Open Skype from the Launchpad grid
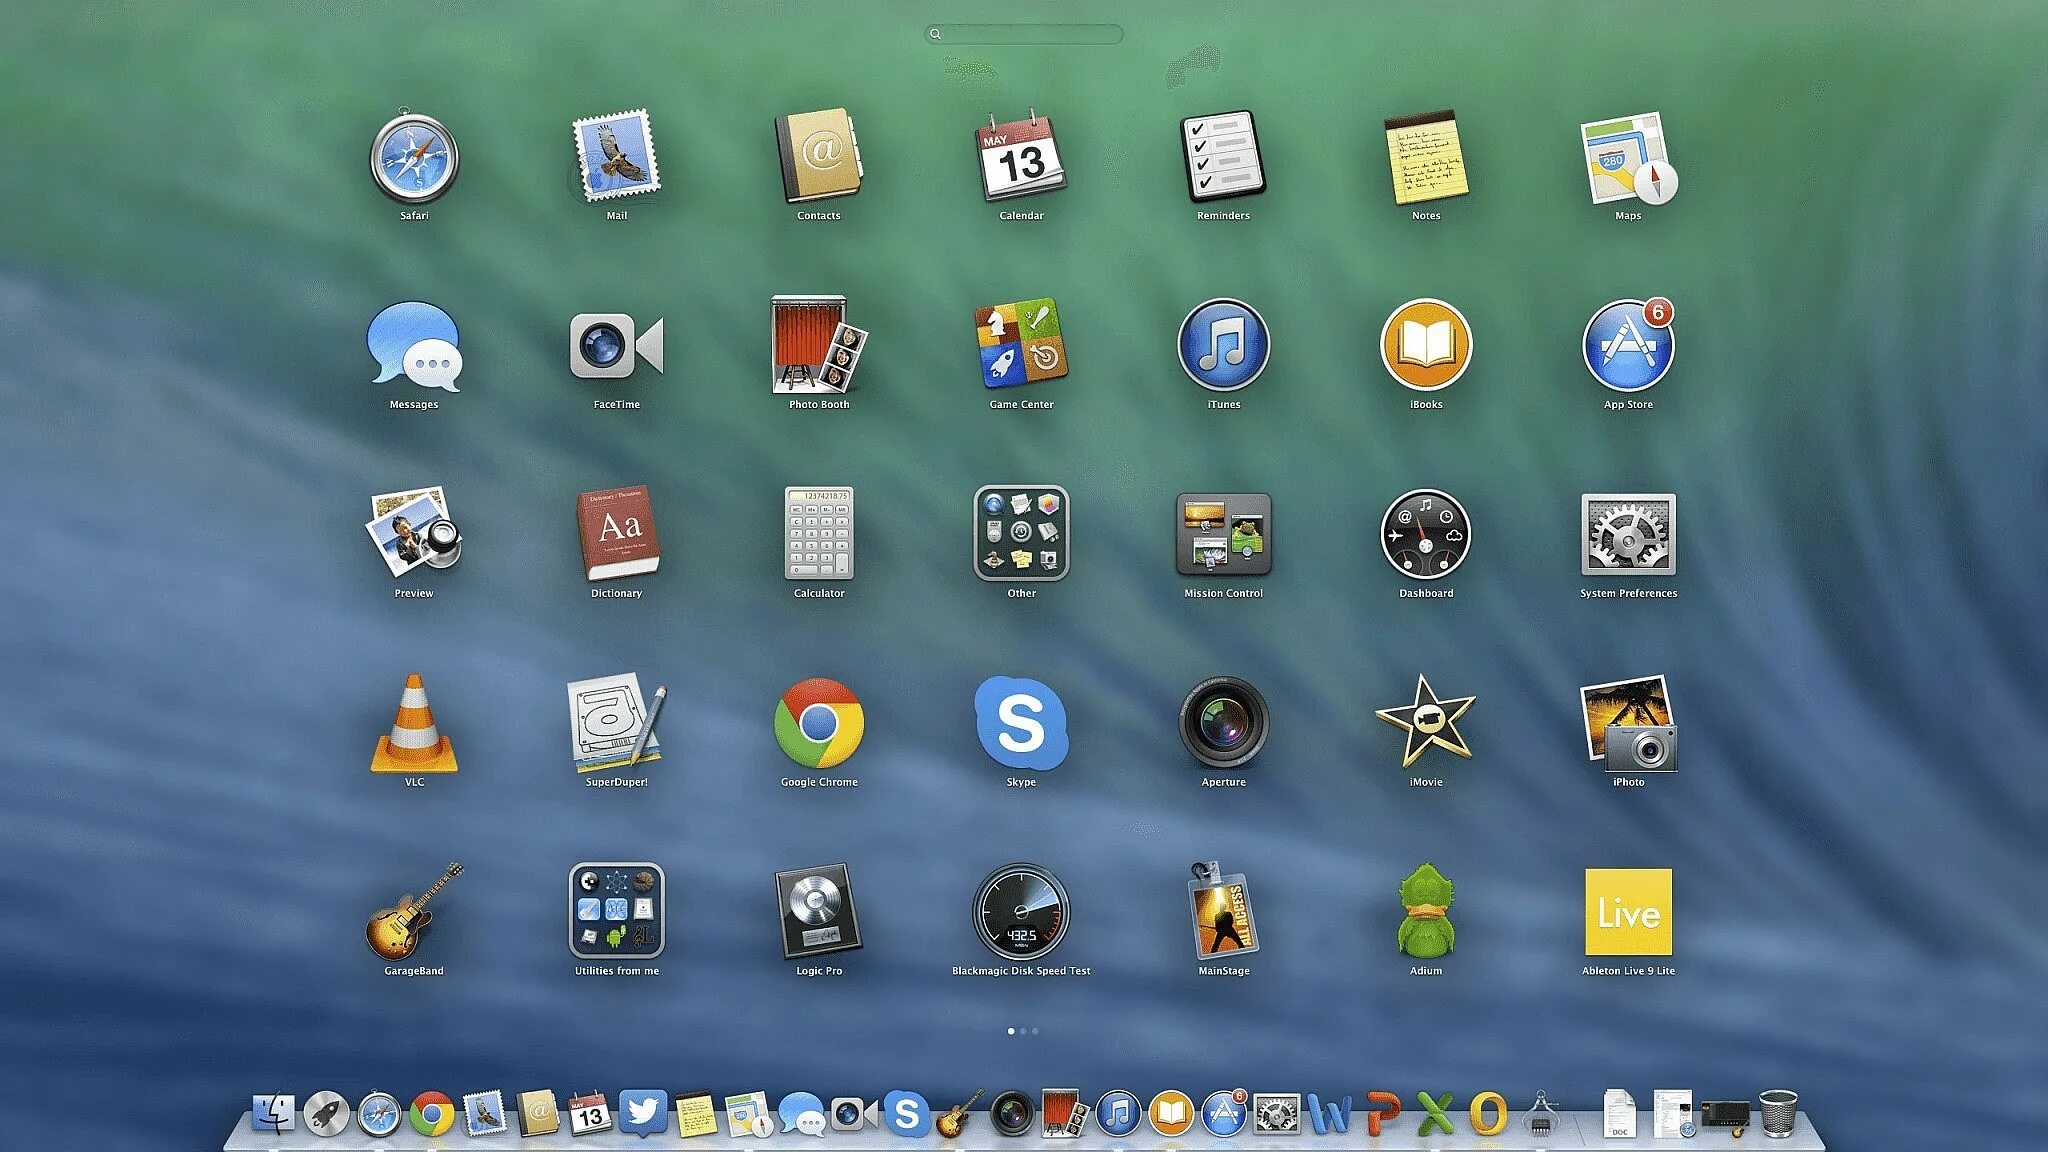The image size is (2048, 1152). coord(1021,723)
